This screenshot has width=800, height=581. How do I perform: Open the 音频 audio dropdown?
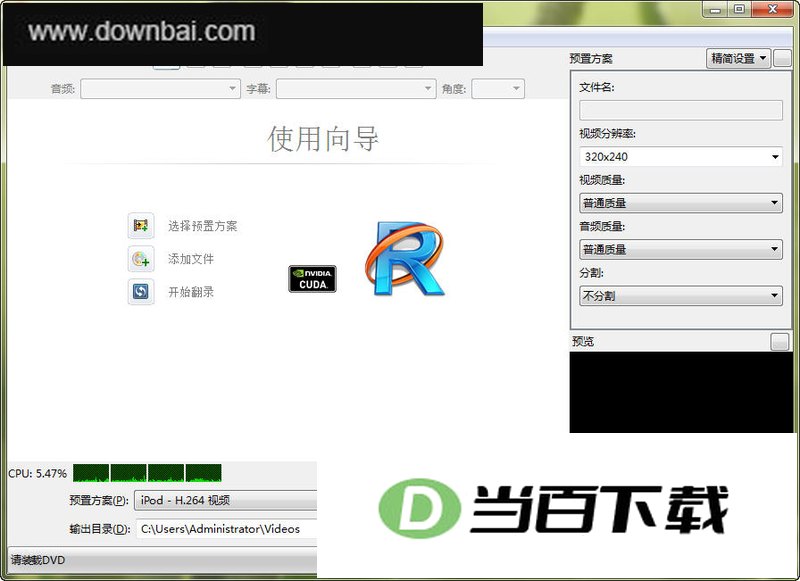coord(160,89)
